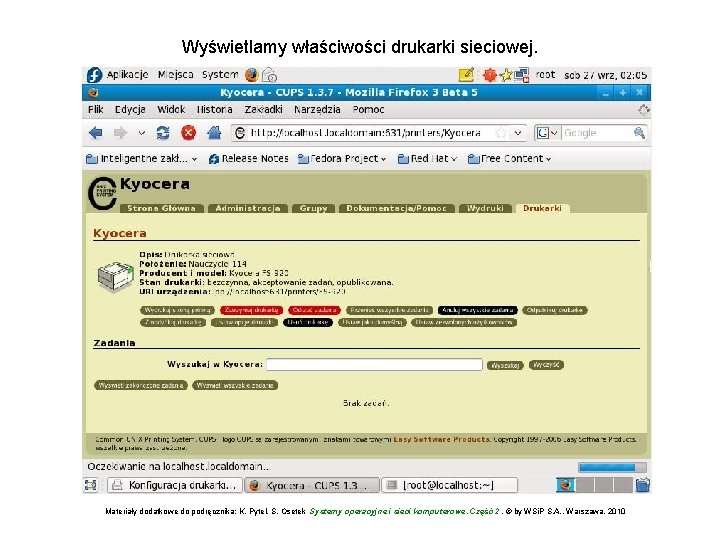
Task: Open the Edycja menu
Action: pos(130,110)
